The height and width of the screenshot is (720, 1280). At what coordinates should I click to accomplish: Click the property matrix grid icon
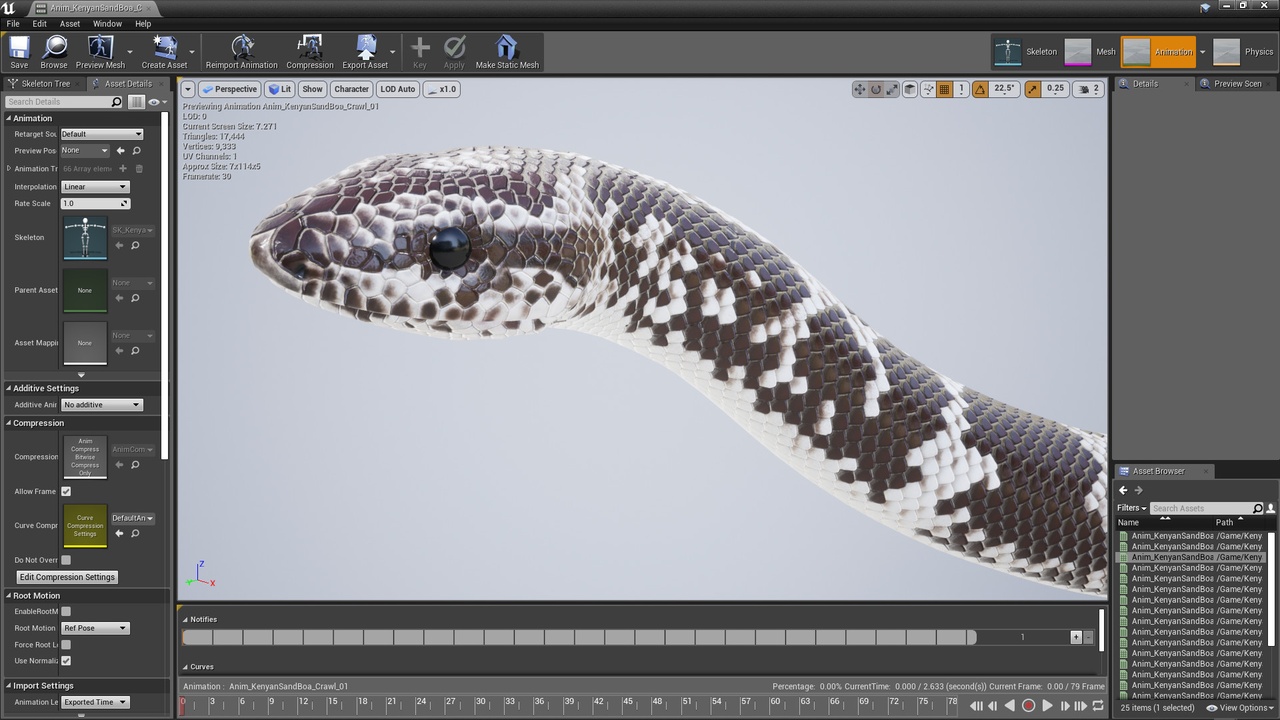(137, 102)
